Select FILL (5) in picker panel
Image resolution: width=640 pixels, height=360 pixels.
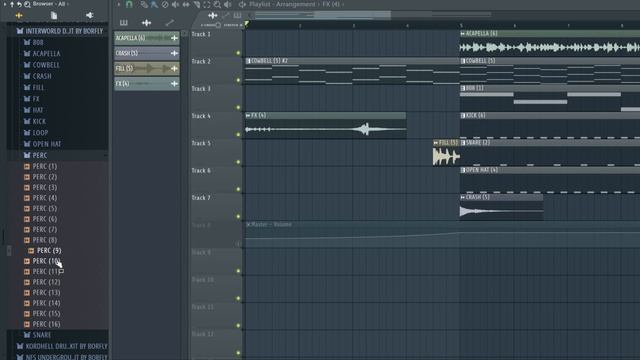147,68
